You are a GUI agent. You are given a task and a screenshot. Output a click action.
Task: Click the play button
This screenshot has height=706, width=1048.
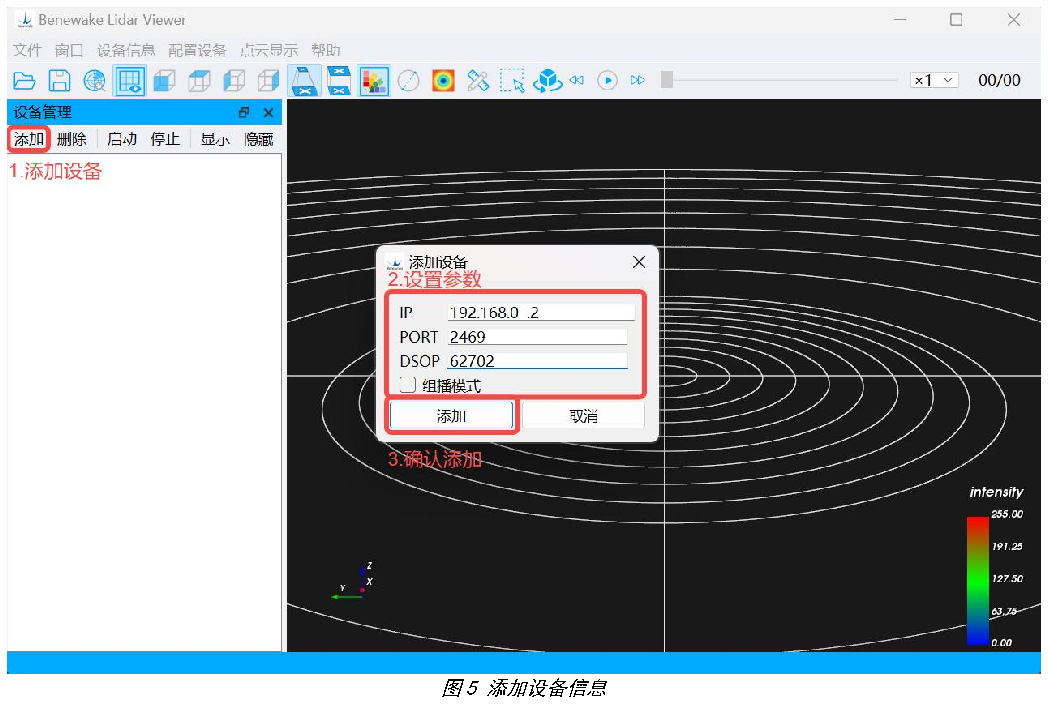tap(607, 80)
